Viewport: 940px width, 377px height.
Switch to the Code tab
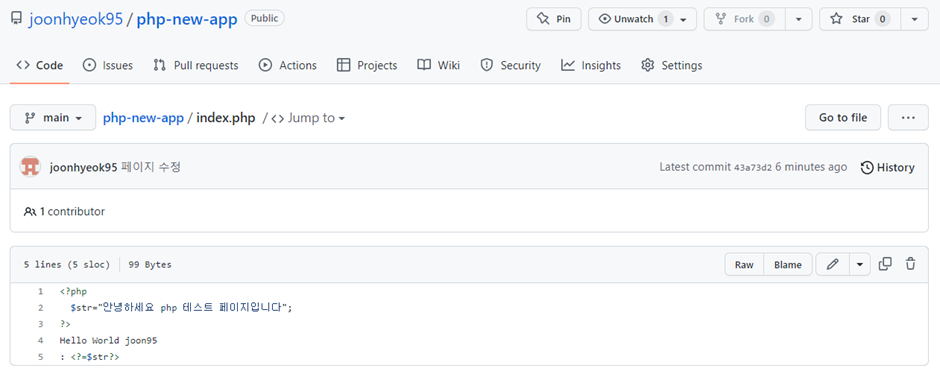[x=40, y=65]
